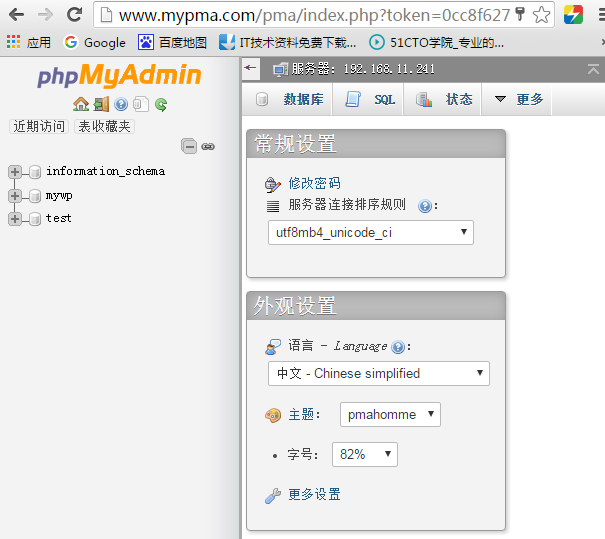Open the 82% font size dropdown

(x=365, y=455)
